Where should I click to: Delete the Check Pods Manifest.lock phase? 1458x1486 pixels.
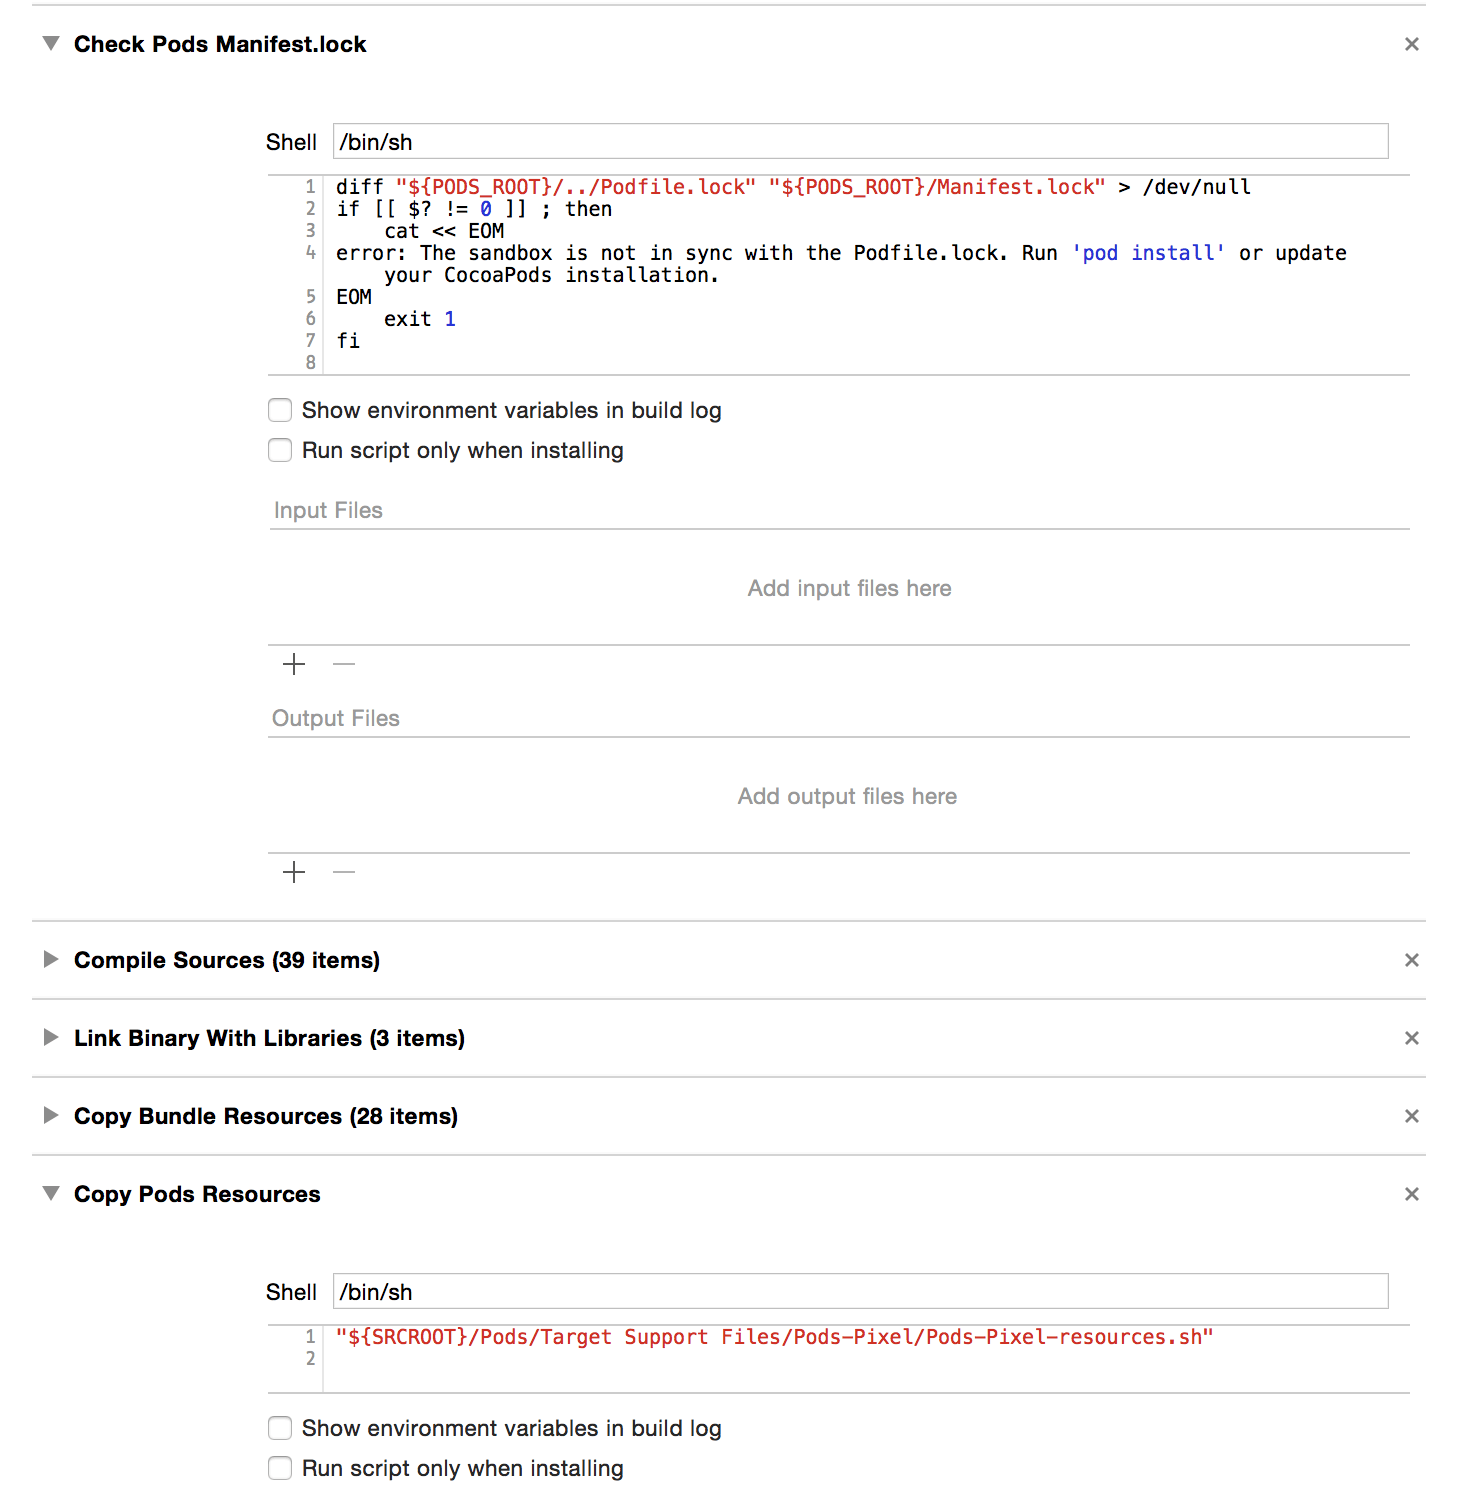(x=1412, y=44)
